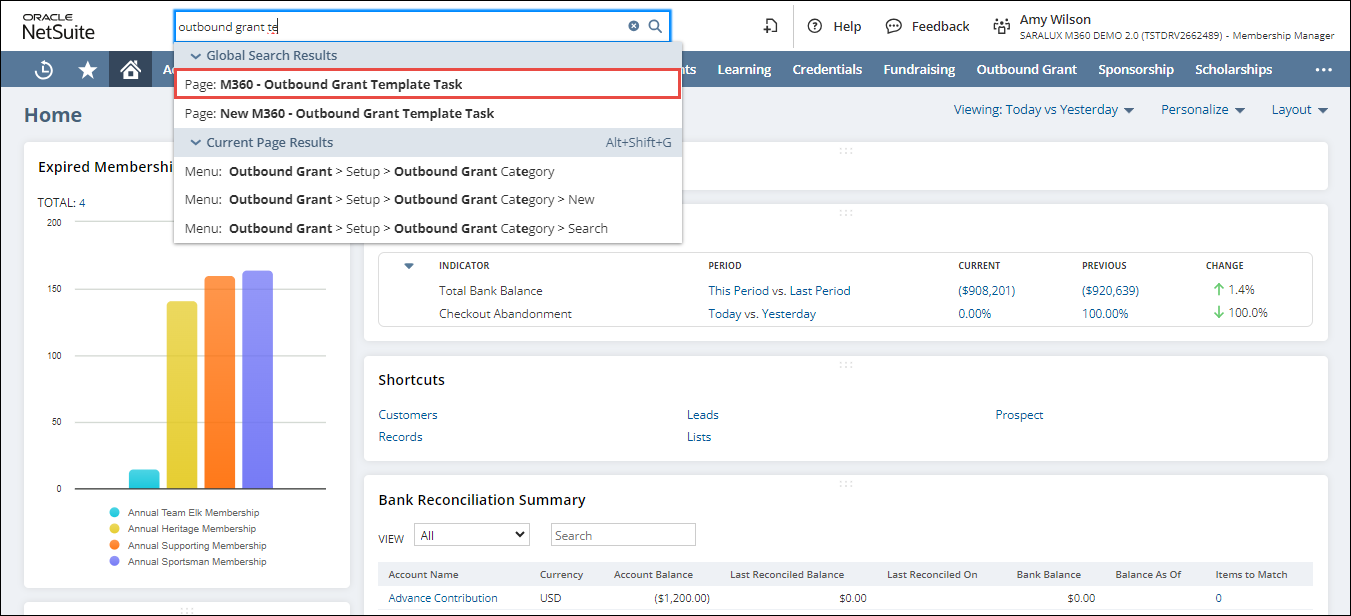The height and width of the screenshot is (616, 1351).
Task: Open the Shortcuts star icon
Action: (88, 70)
